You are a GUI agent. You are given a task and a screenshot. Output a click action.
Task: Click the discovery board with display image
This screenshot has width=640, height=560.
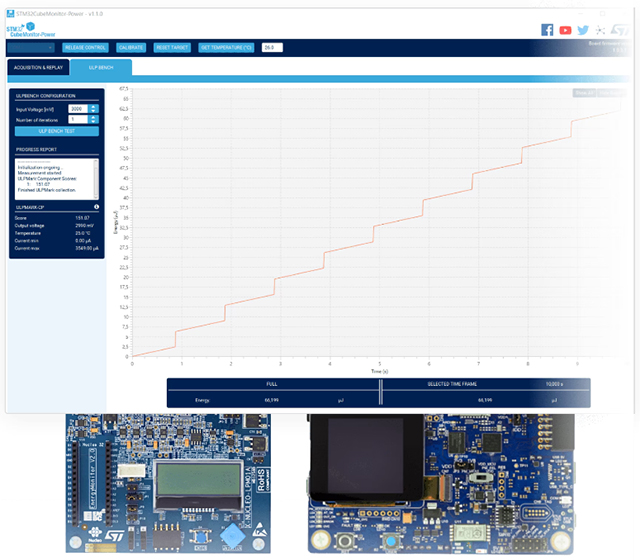point(441,483)
